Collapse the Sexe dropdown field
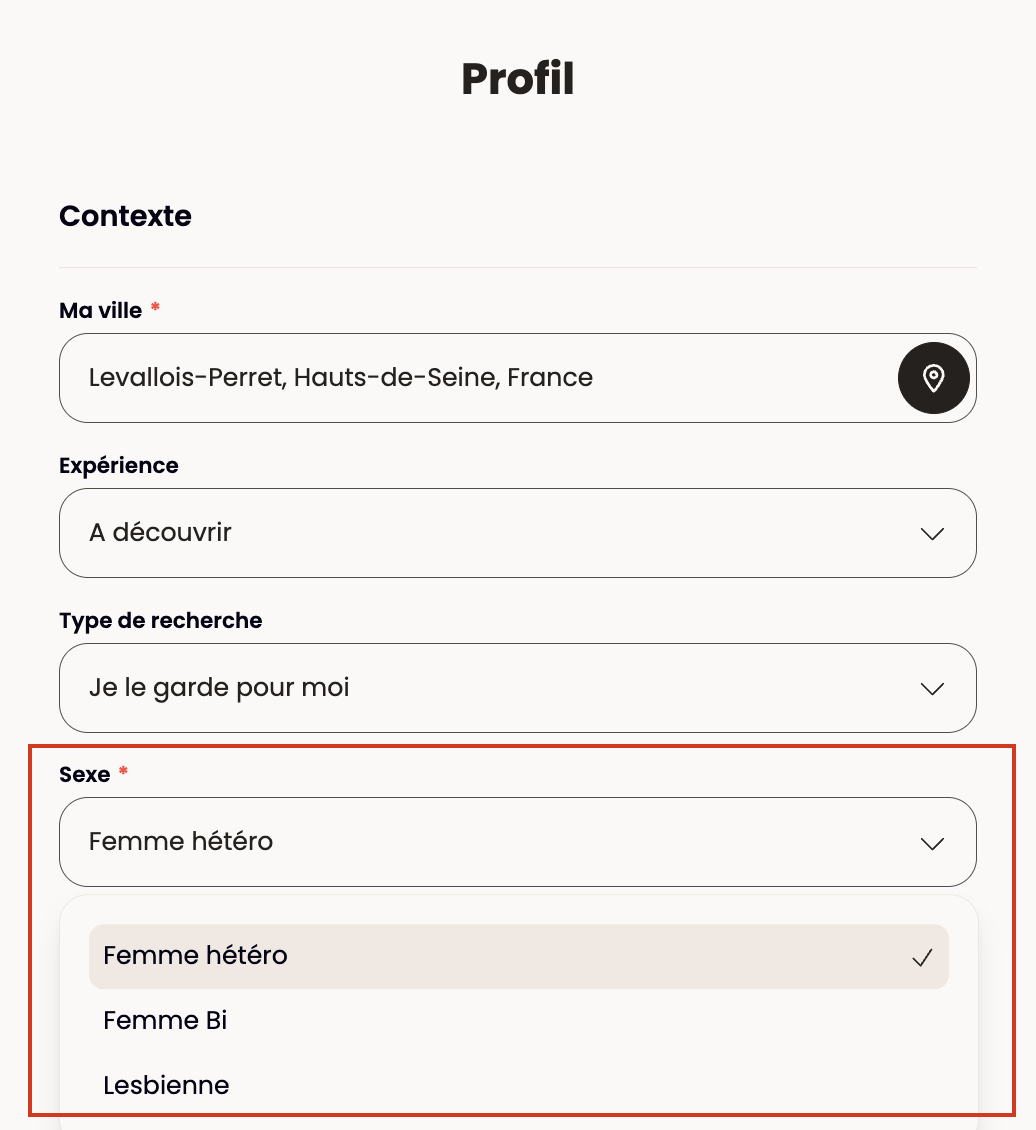 517,842
